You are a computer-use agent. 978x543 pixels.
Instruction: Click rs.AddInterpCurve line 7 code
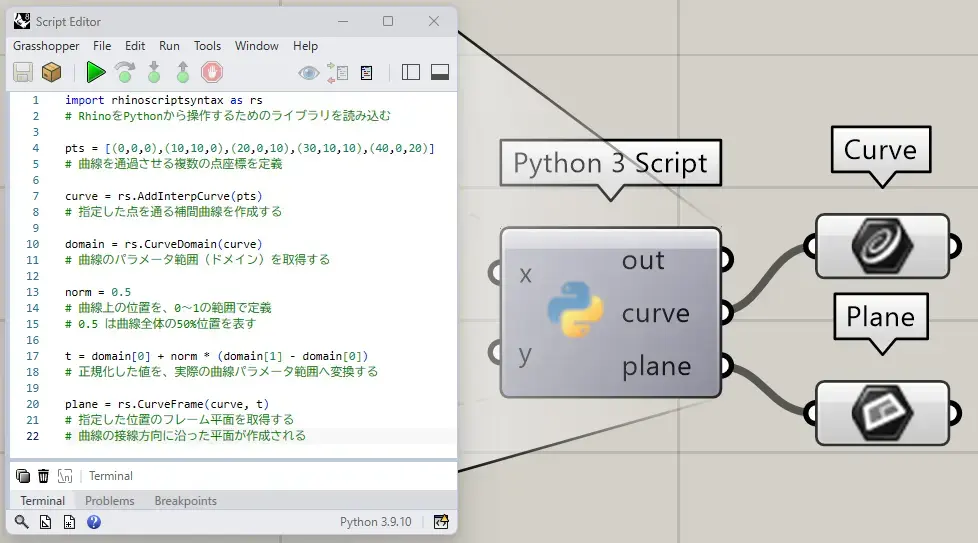click(163, 196)
